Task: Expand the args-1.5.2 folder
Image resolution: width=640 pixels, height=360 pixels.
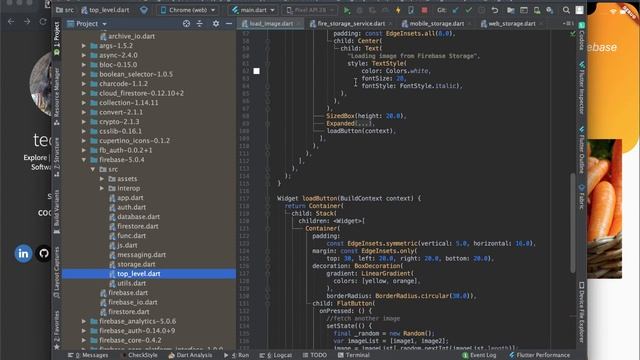Action: pyautogui.click(x=84, y=46)
